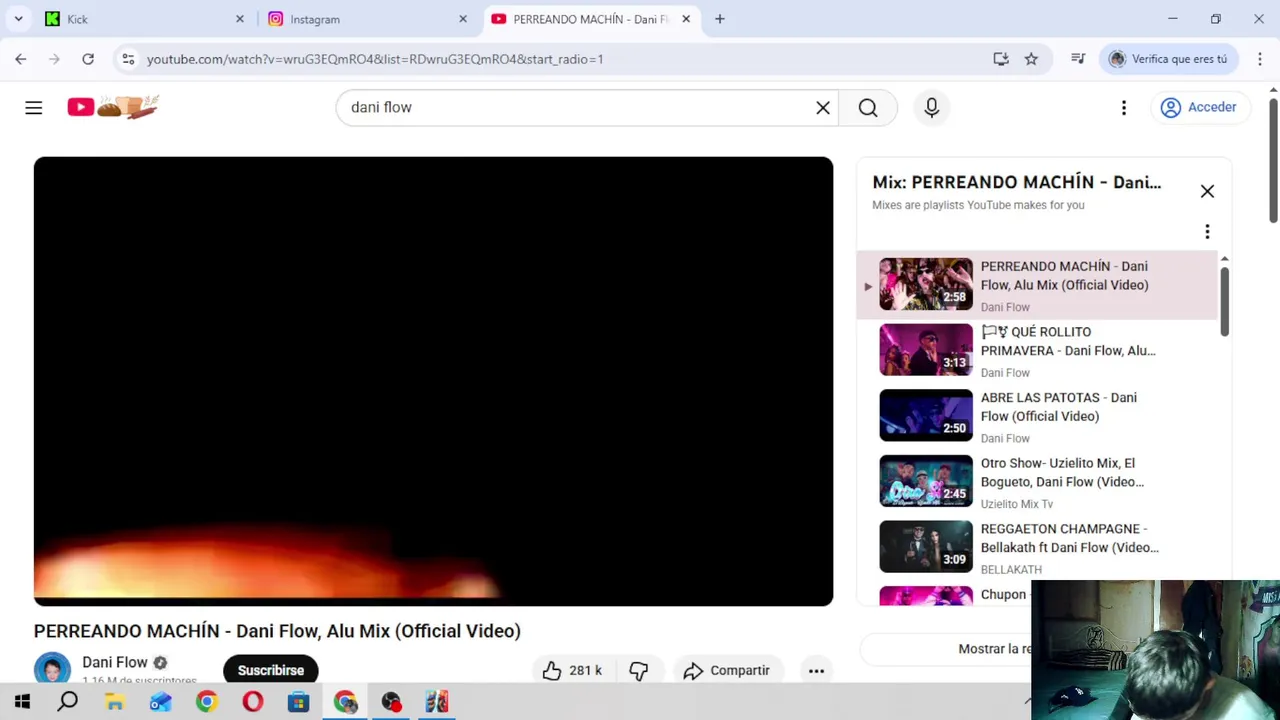The width and height of the screenshot is (1280, 720).
Task: Open Mix playlist options three-dot menu
Action: click(x=1207, y=232)
